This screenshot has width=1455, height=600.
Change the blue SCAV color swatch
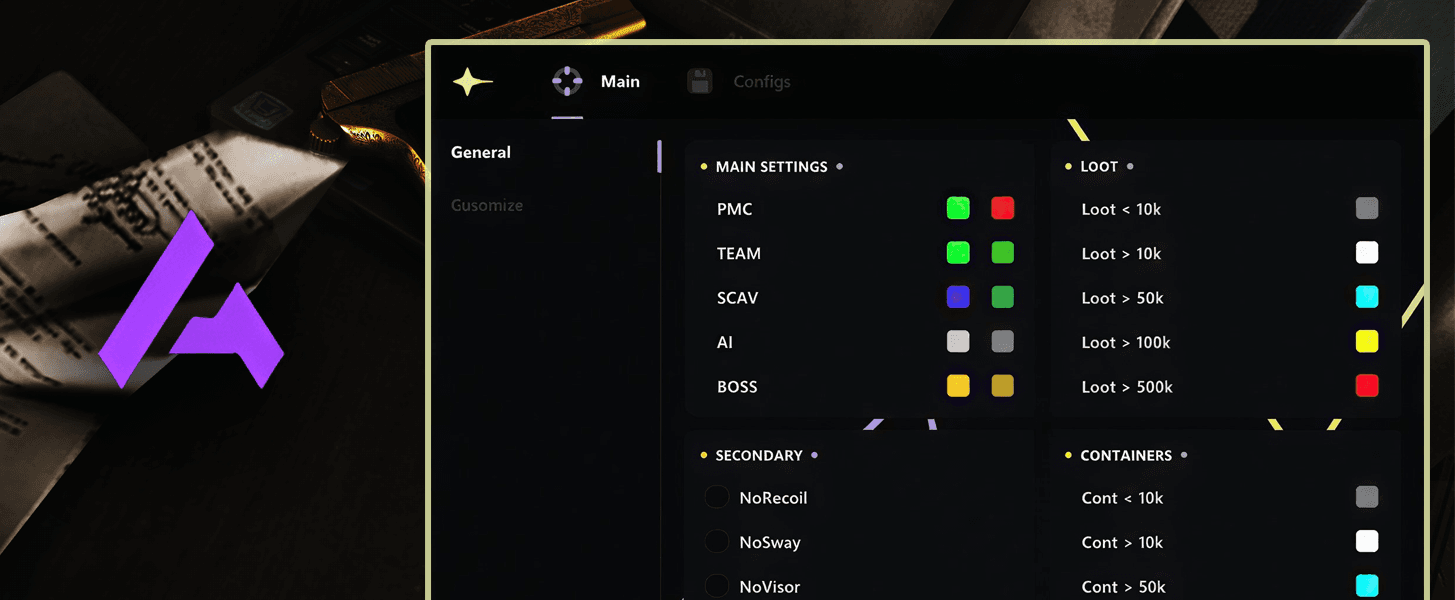pos(958,297)
